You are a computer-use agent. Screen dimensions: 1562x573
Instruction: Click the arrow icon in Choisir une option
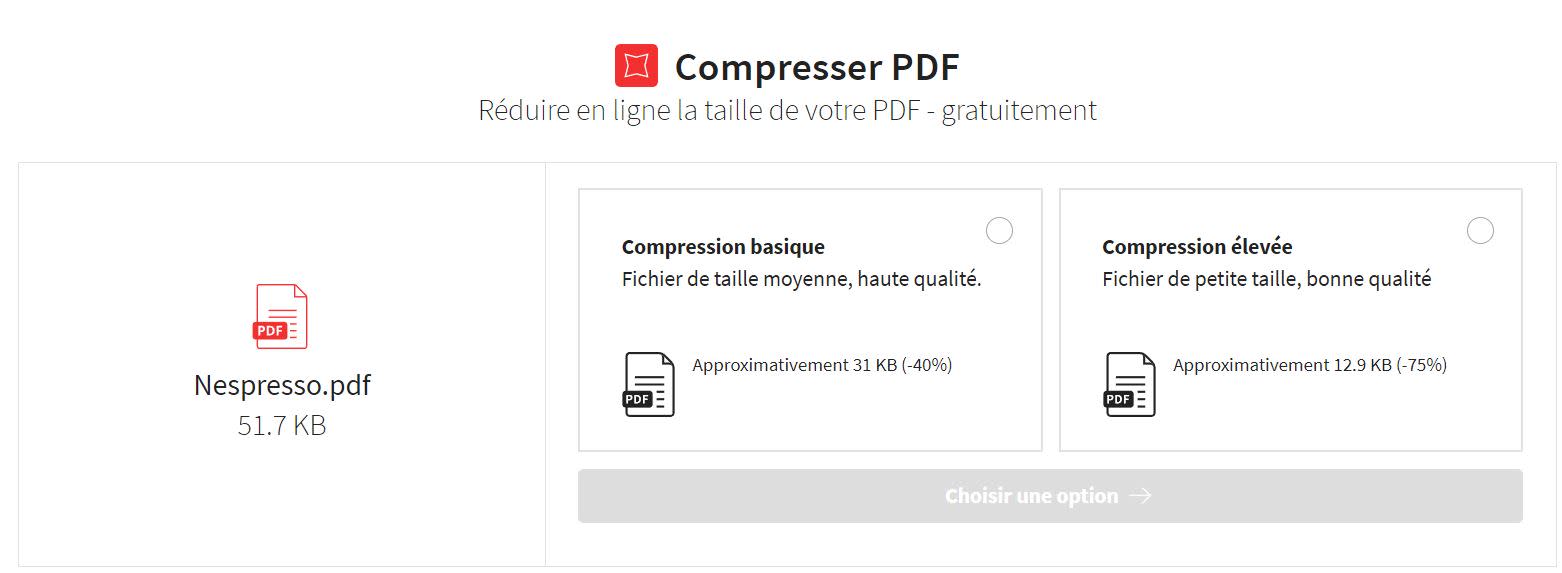coord(1140,496)
